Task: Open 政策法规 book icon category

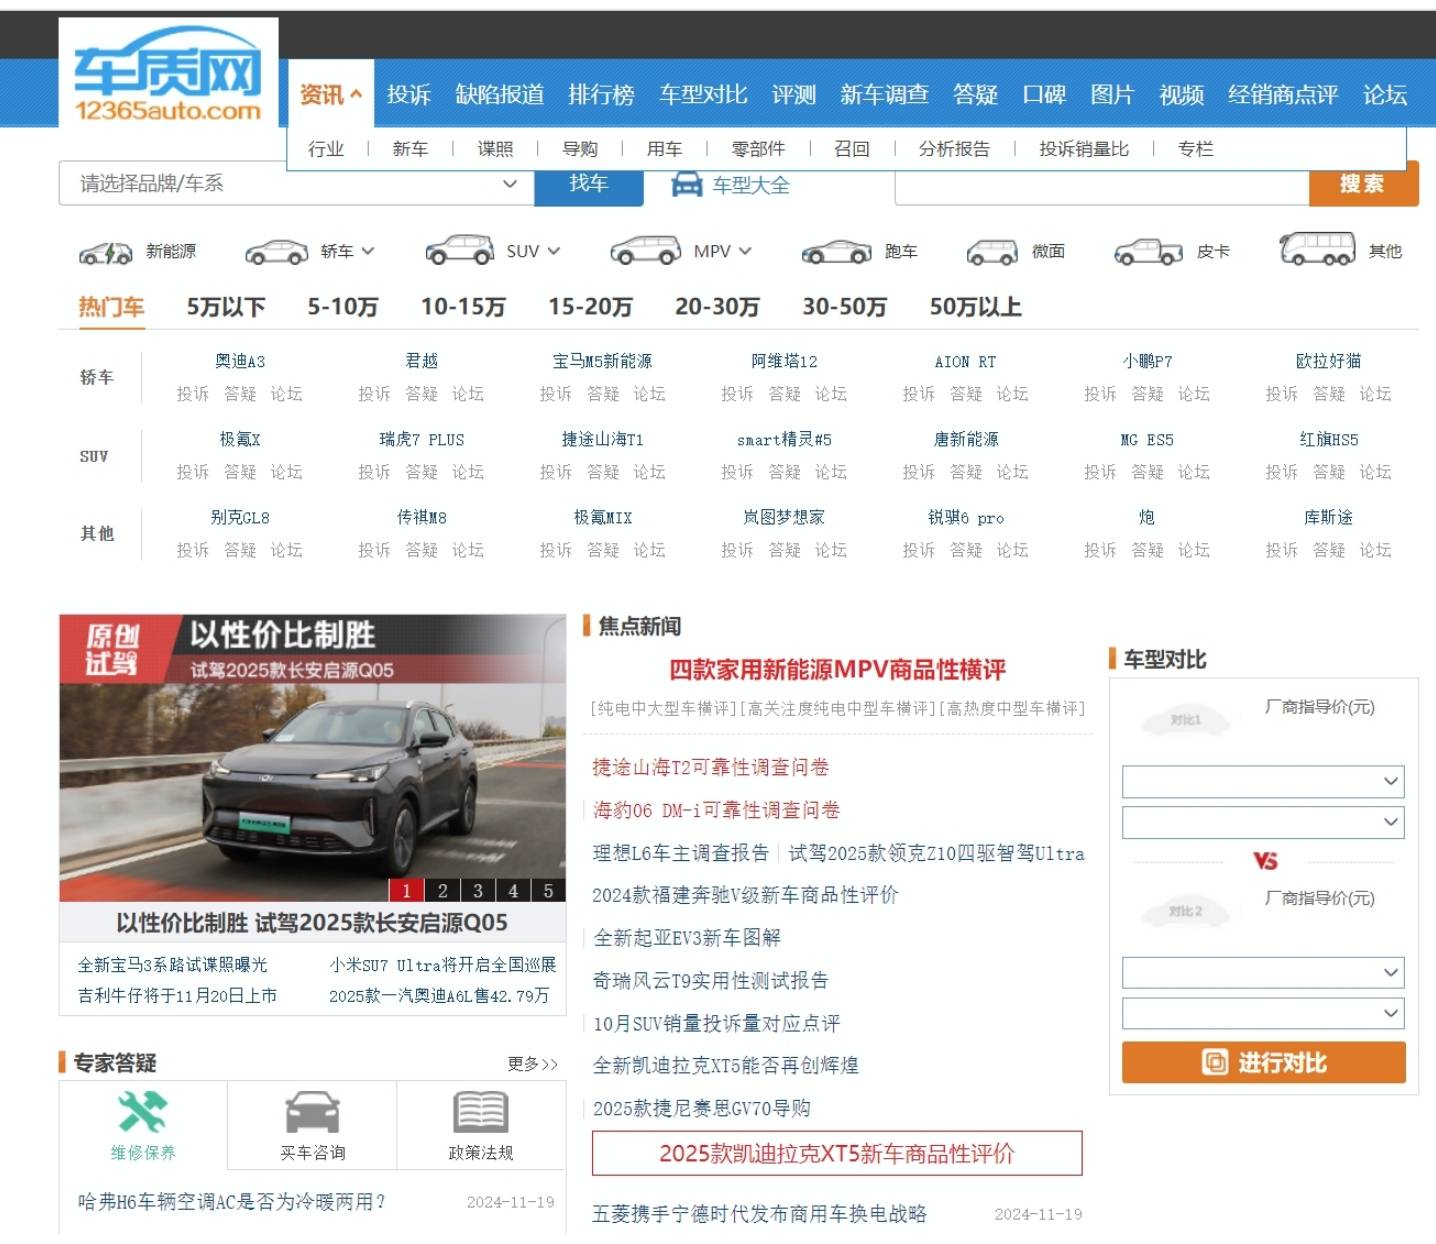Action: [x=481, y=1112]
